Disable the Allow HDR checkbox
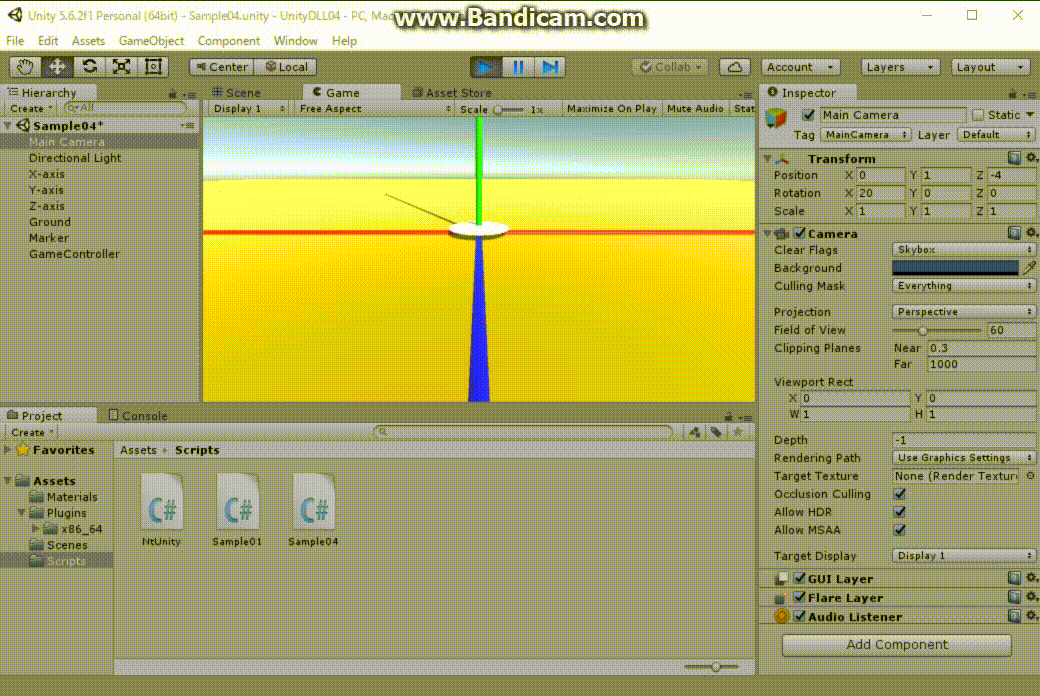Screen dimensions: 1040x696 click(900, 512)
